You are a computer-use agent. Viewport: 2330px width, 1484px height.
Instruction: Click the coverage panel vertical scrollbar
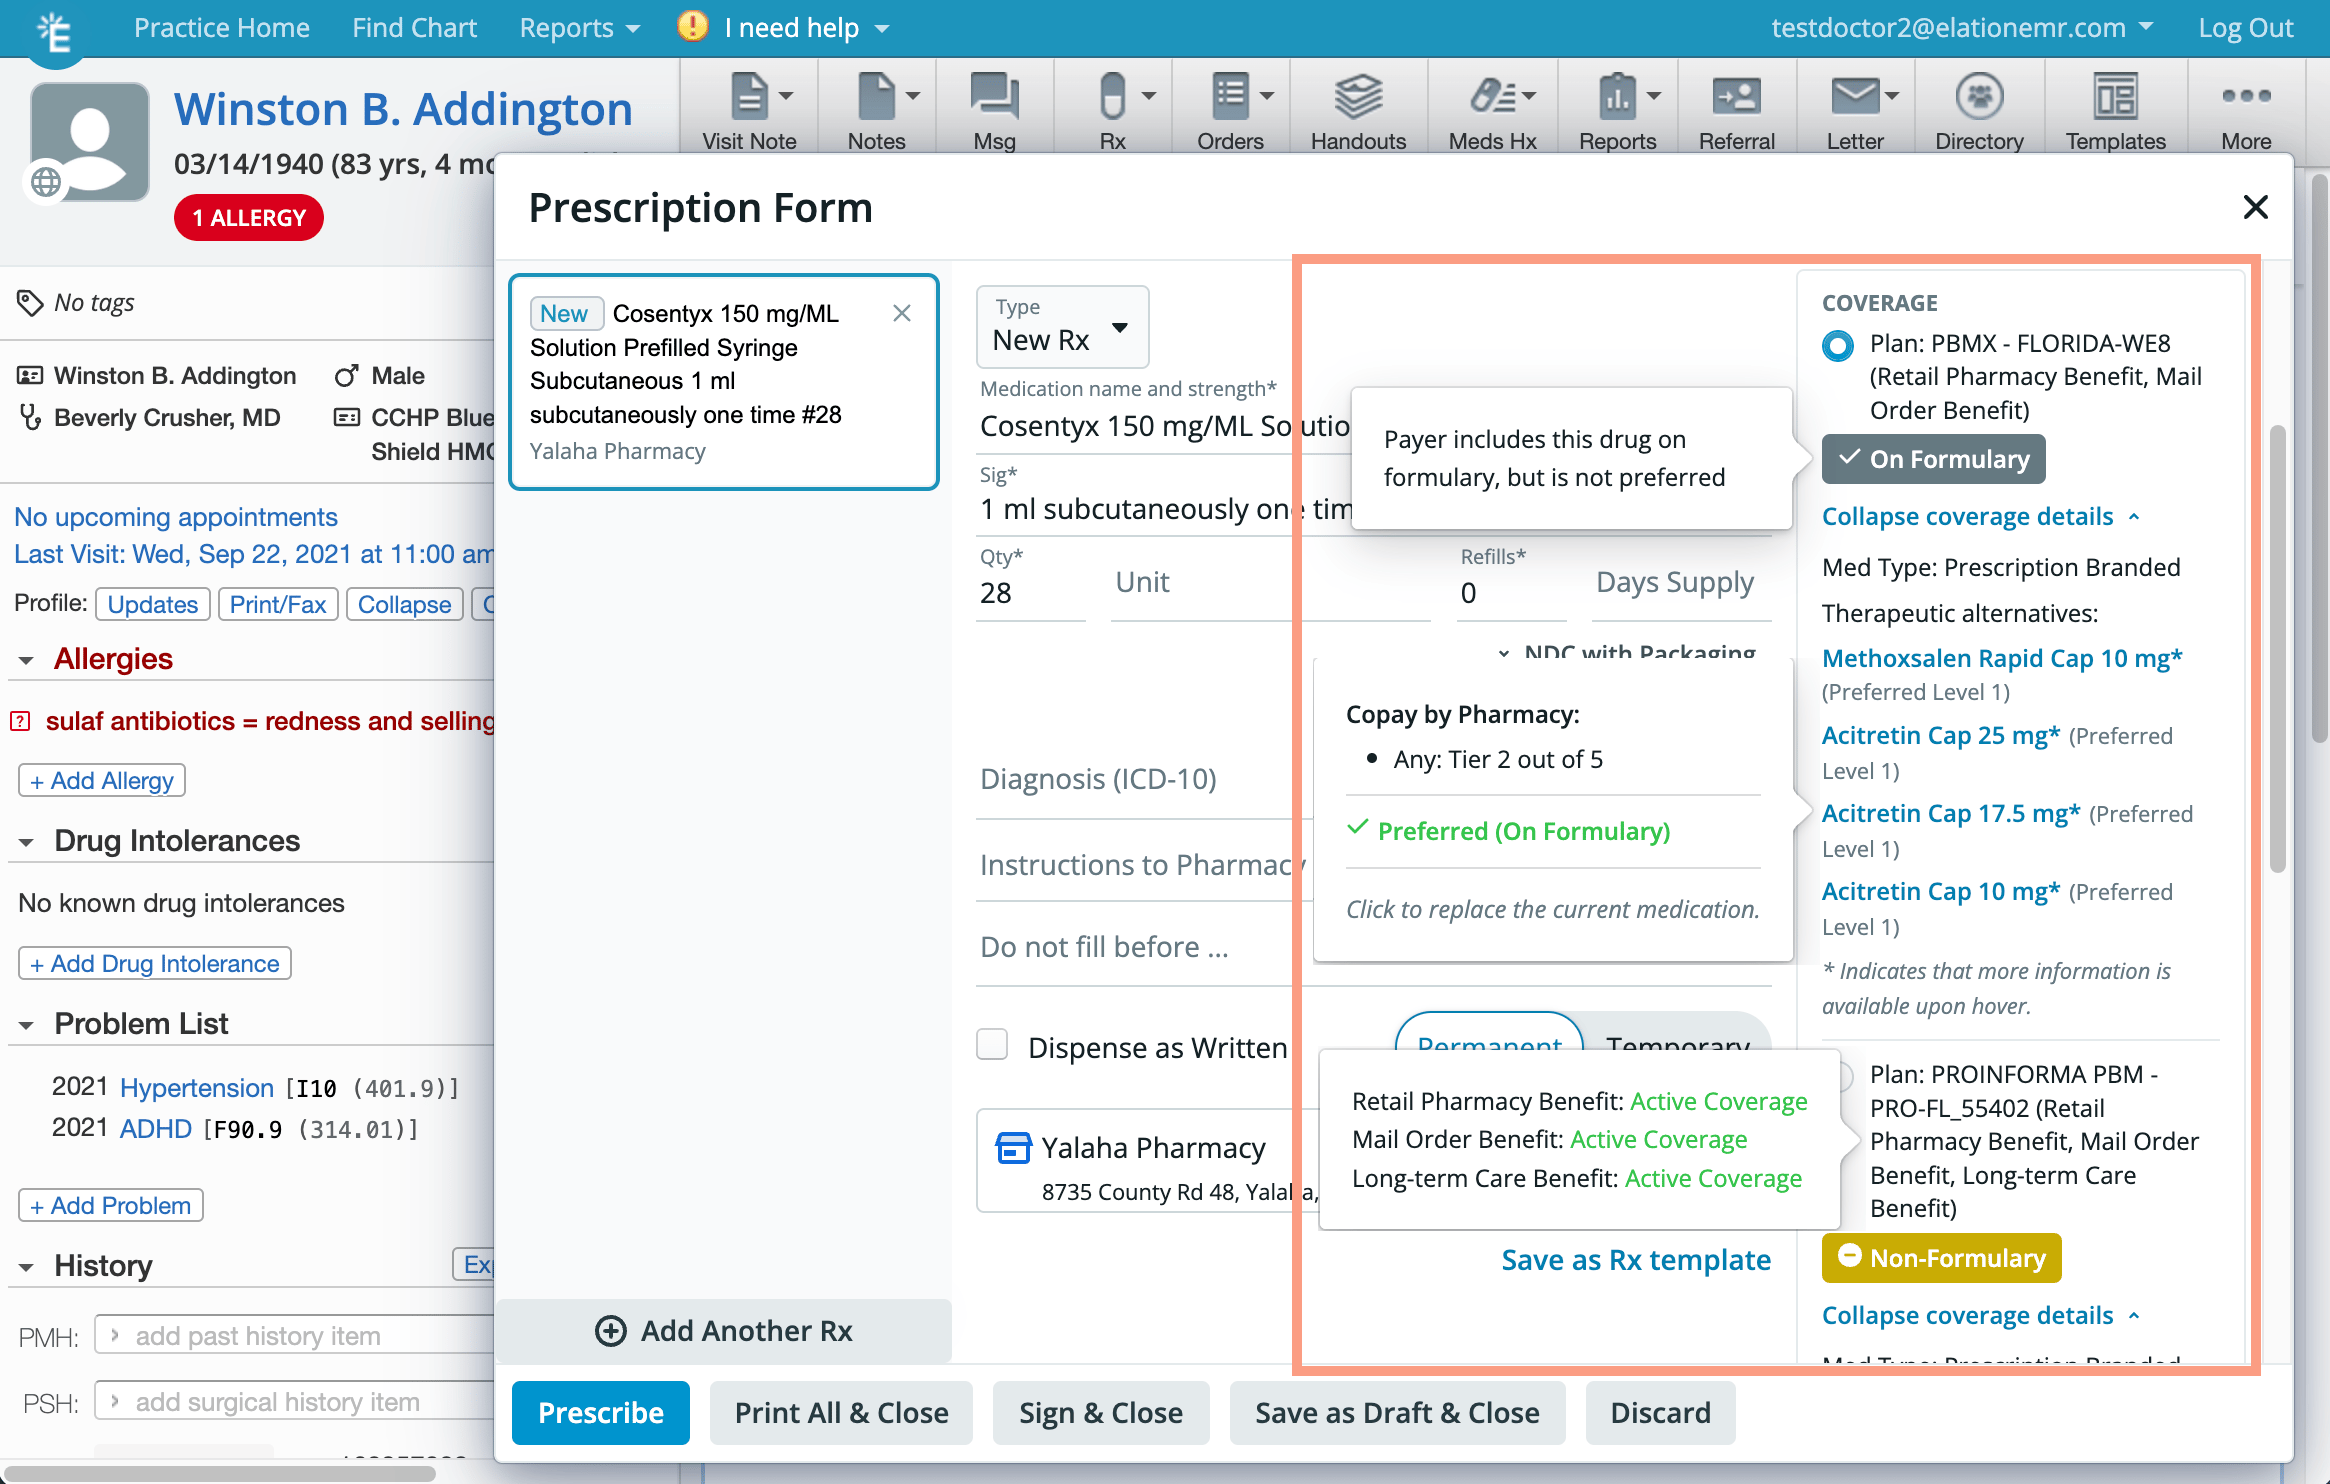2277,650
